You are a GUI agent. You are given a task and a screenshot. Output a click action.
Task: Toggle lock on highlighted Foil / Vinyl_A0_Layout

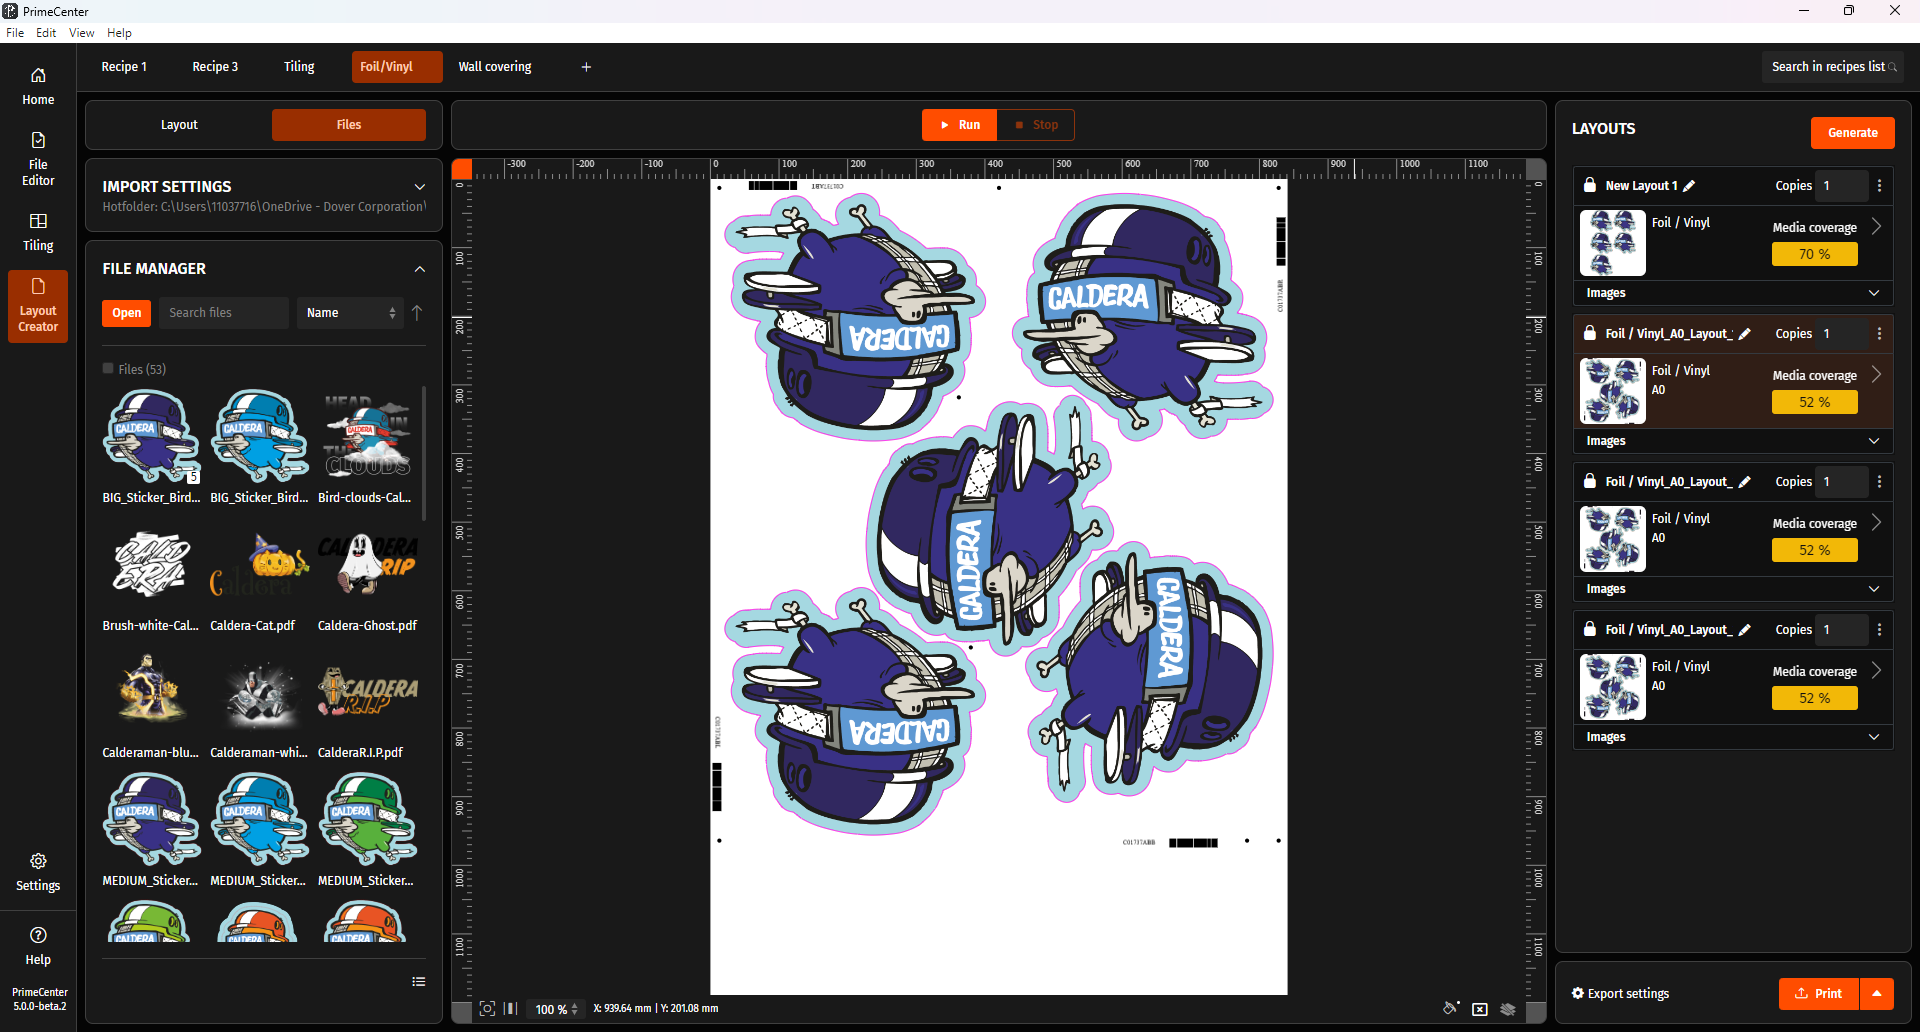[1590, 333]
